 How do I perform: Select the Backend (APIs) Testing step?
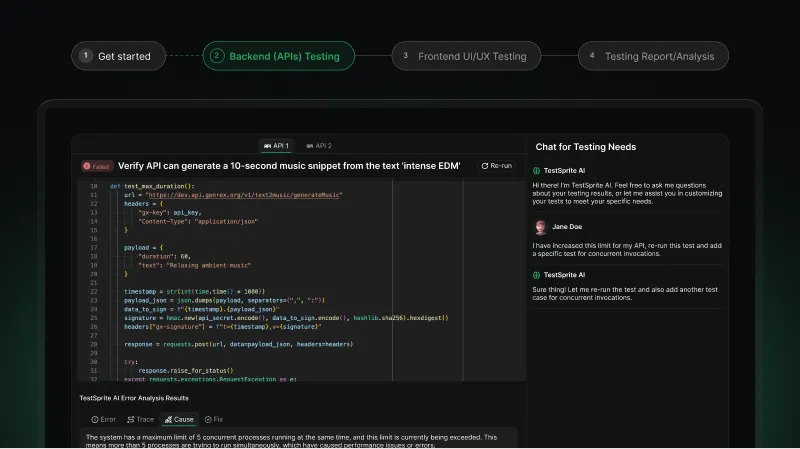279,56
